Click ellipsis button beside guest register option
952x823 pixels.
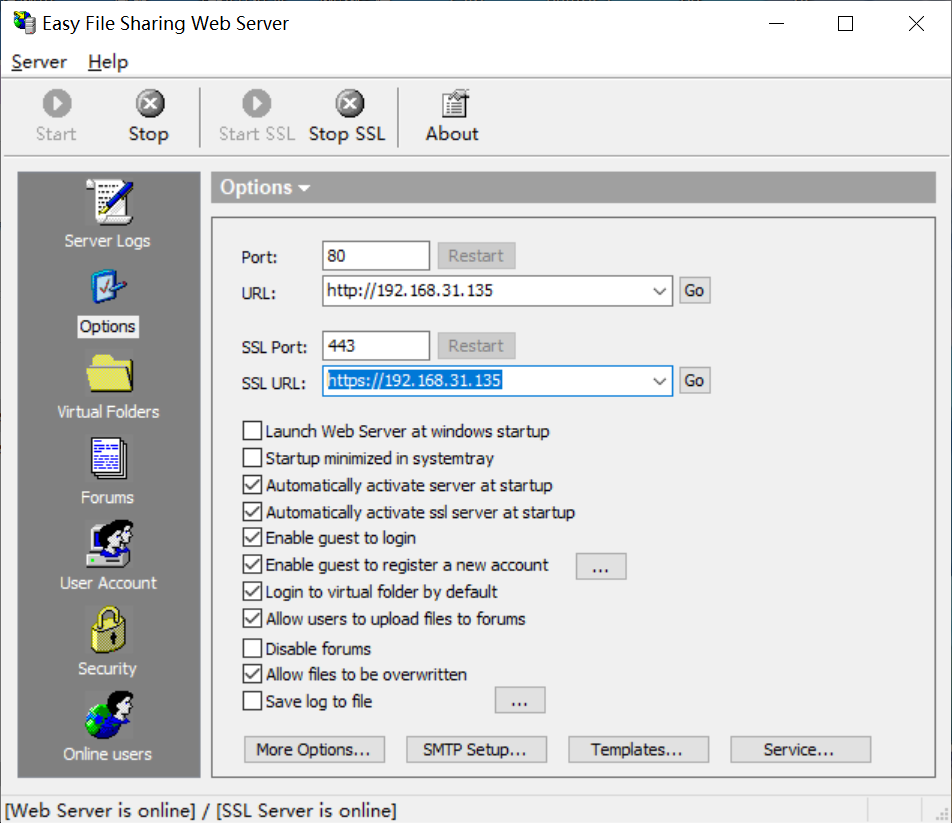click(600, 566)
